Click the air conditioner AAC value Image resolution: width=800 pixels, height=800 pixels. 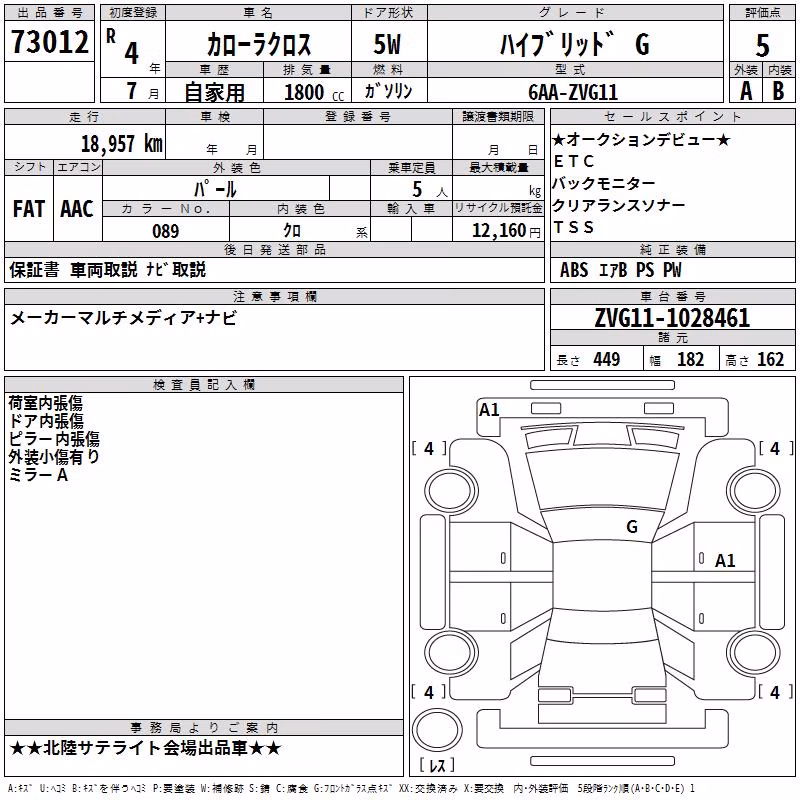77,209
